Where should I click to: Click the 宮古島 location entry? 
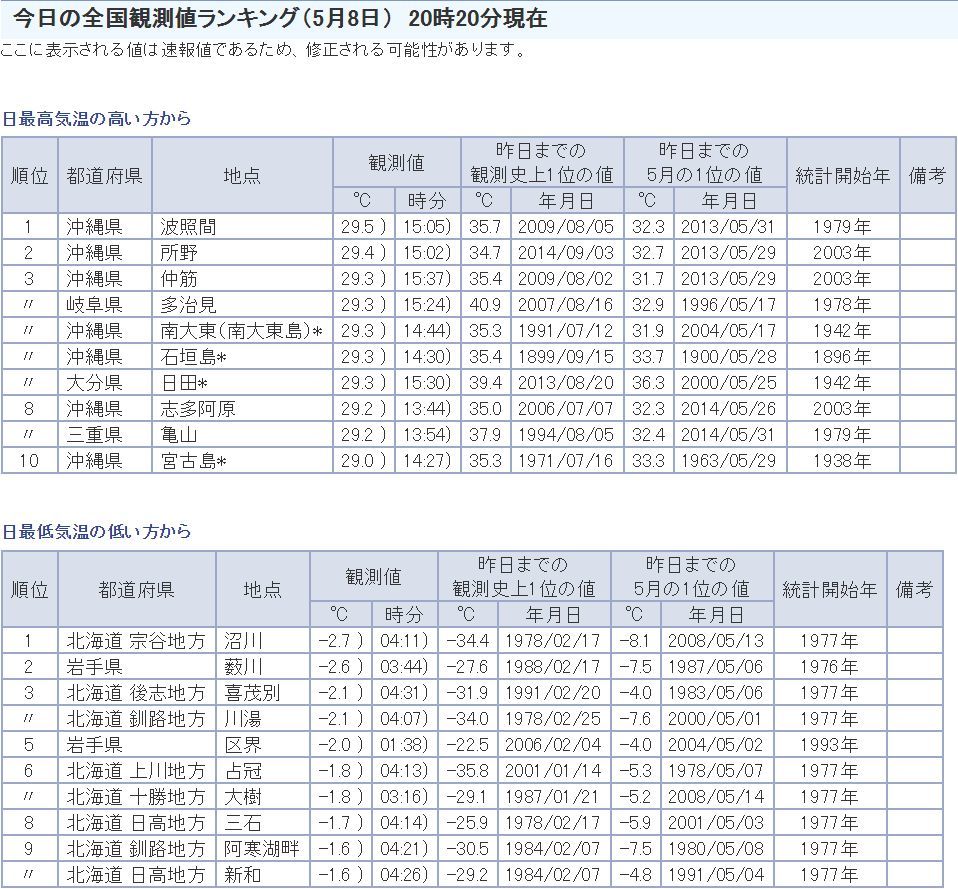[193, 461]
